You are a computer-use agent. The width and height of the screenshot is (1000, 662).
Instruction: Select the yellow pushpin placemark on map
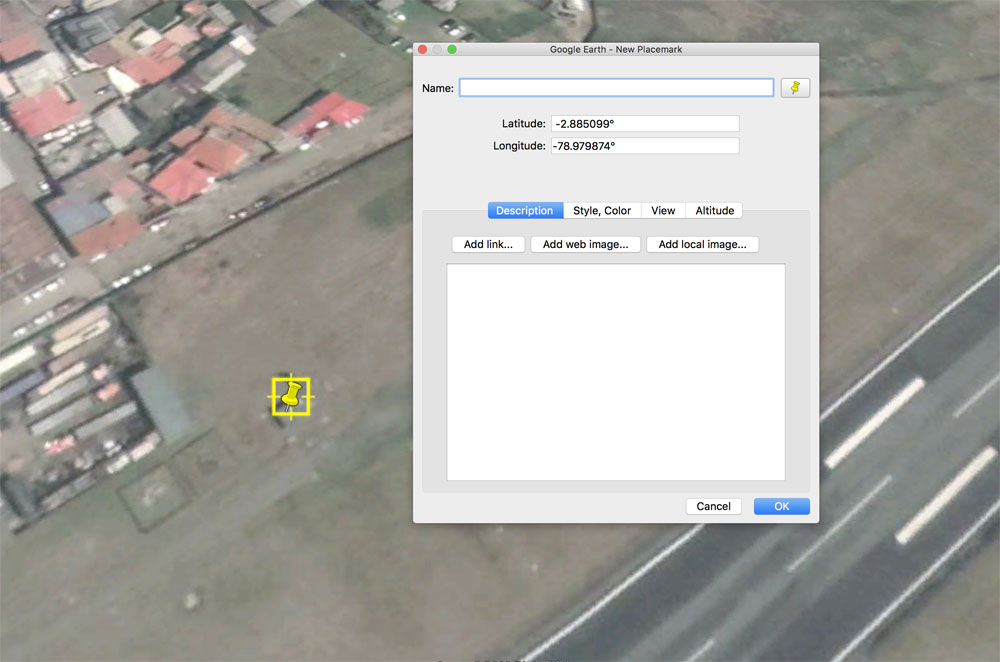pyautogui.click(x=291, y=397)
